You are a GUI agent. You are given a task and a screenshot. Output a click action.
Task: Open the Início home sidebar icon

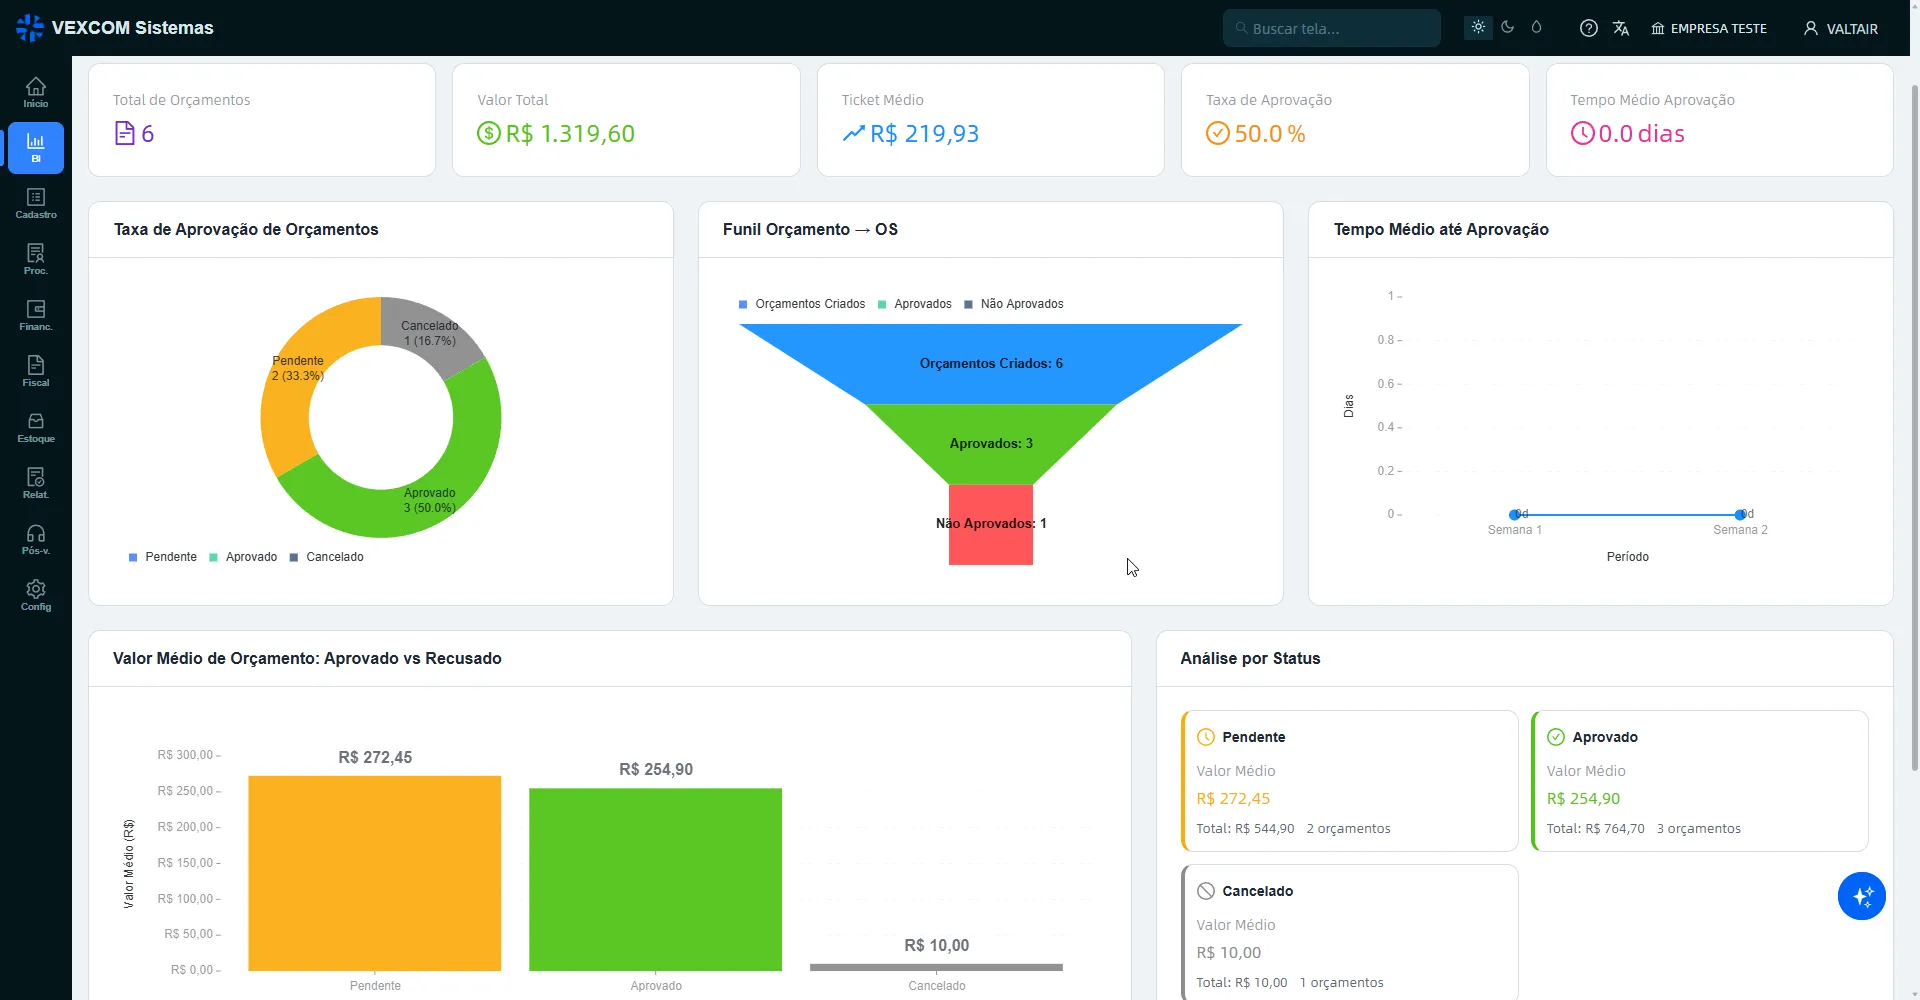pyautogui.click(x=36, y=92)
